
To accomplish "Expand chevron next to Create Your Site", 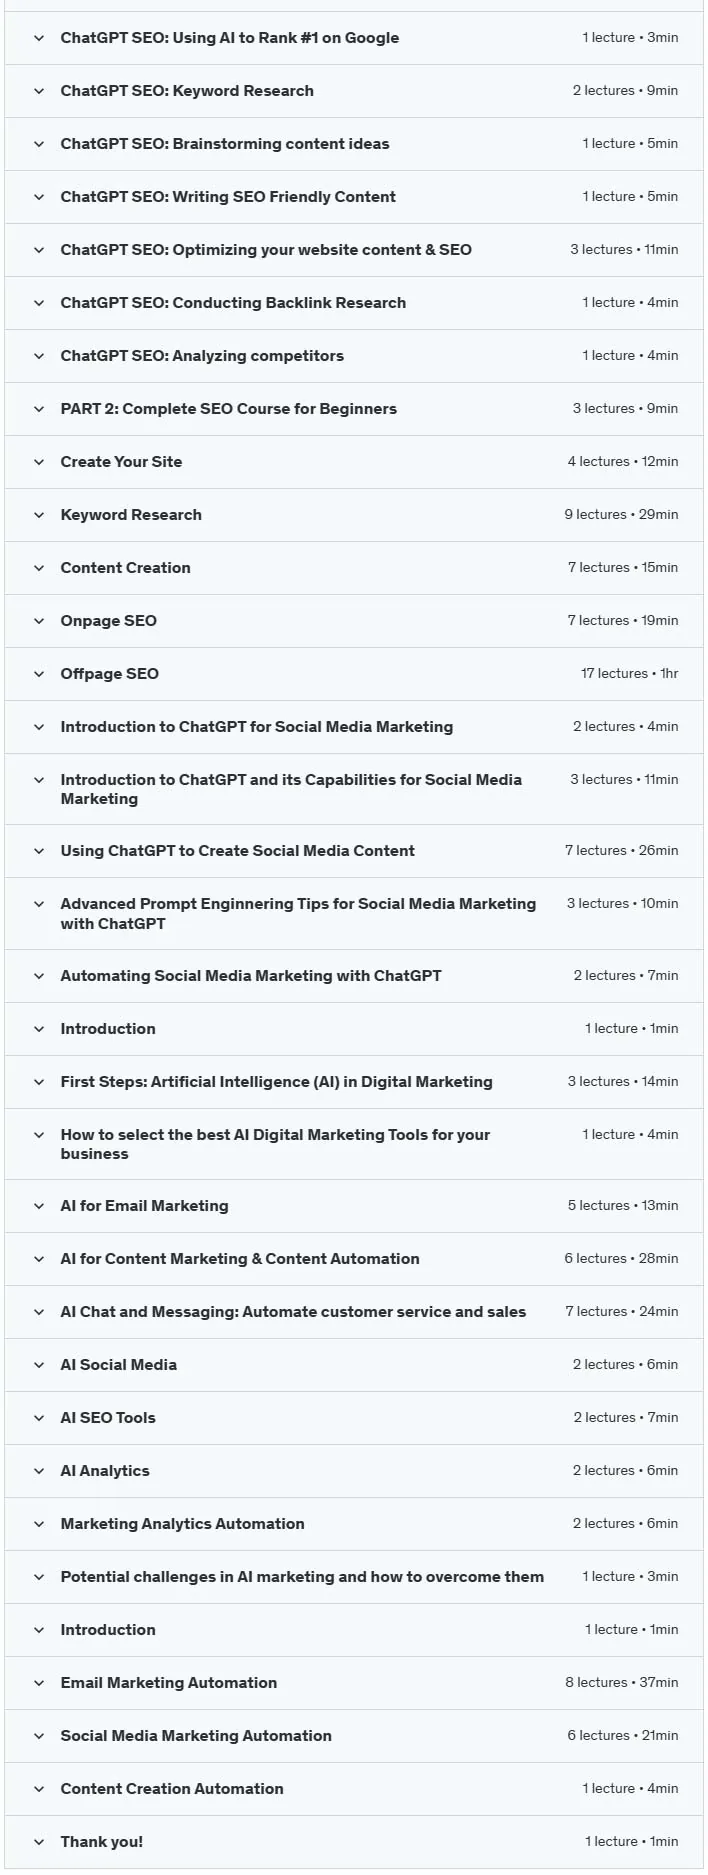I will click(x=39, y=462).
